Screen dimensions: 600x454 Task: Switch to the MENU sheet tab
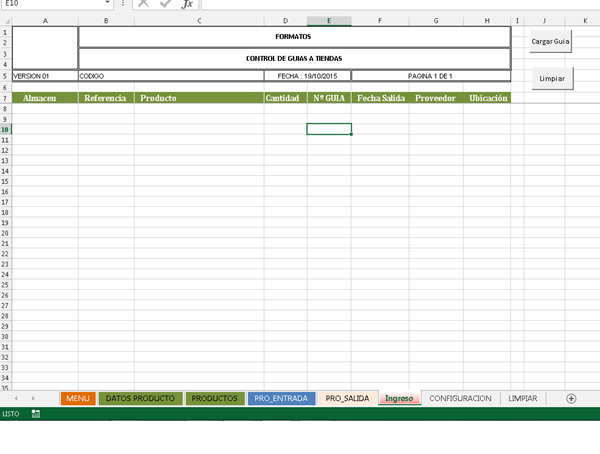point(78,398)
